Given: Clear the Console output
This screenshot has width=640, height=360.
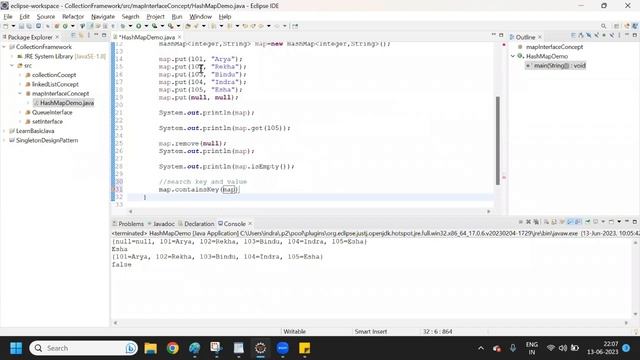Looking at the screenshot, I should tap(547, 222).
